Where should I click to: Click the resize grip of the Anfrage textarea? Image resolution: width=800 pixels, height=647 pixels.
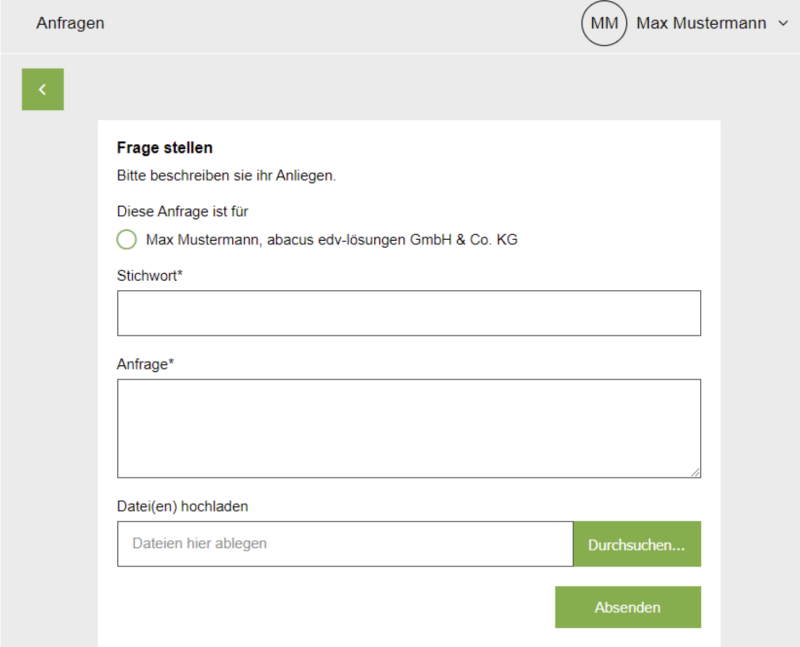[695, 472]
